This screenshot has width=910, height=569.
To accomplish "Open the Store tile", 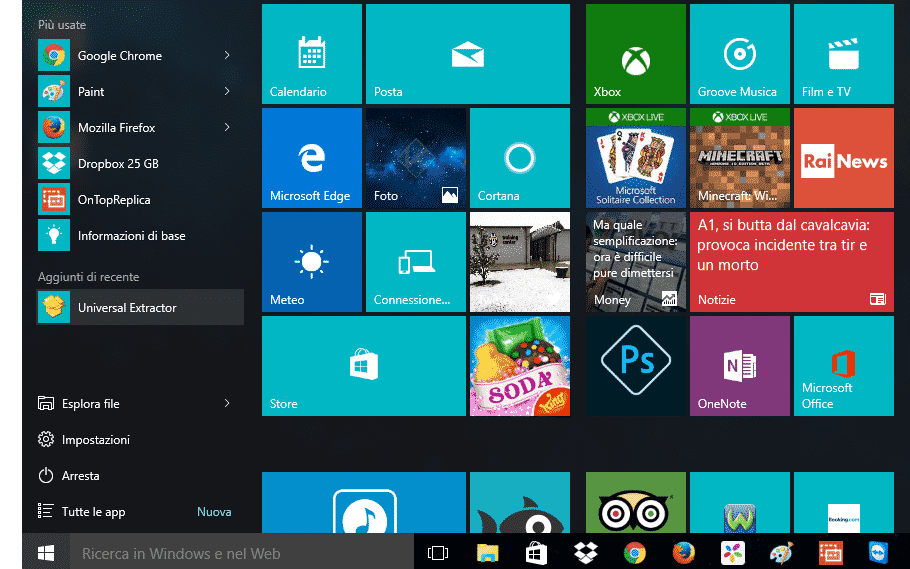I will pyautogui.click(x=363, y=366).
